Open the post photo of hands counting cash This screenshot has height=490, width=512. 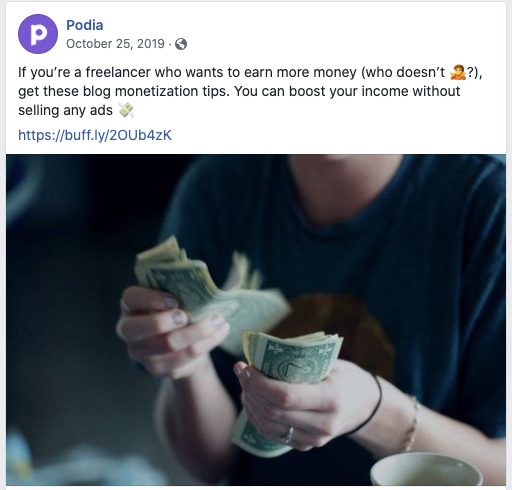(256, 319)
